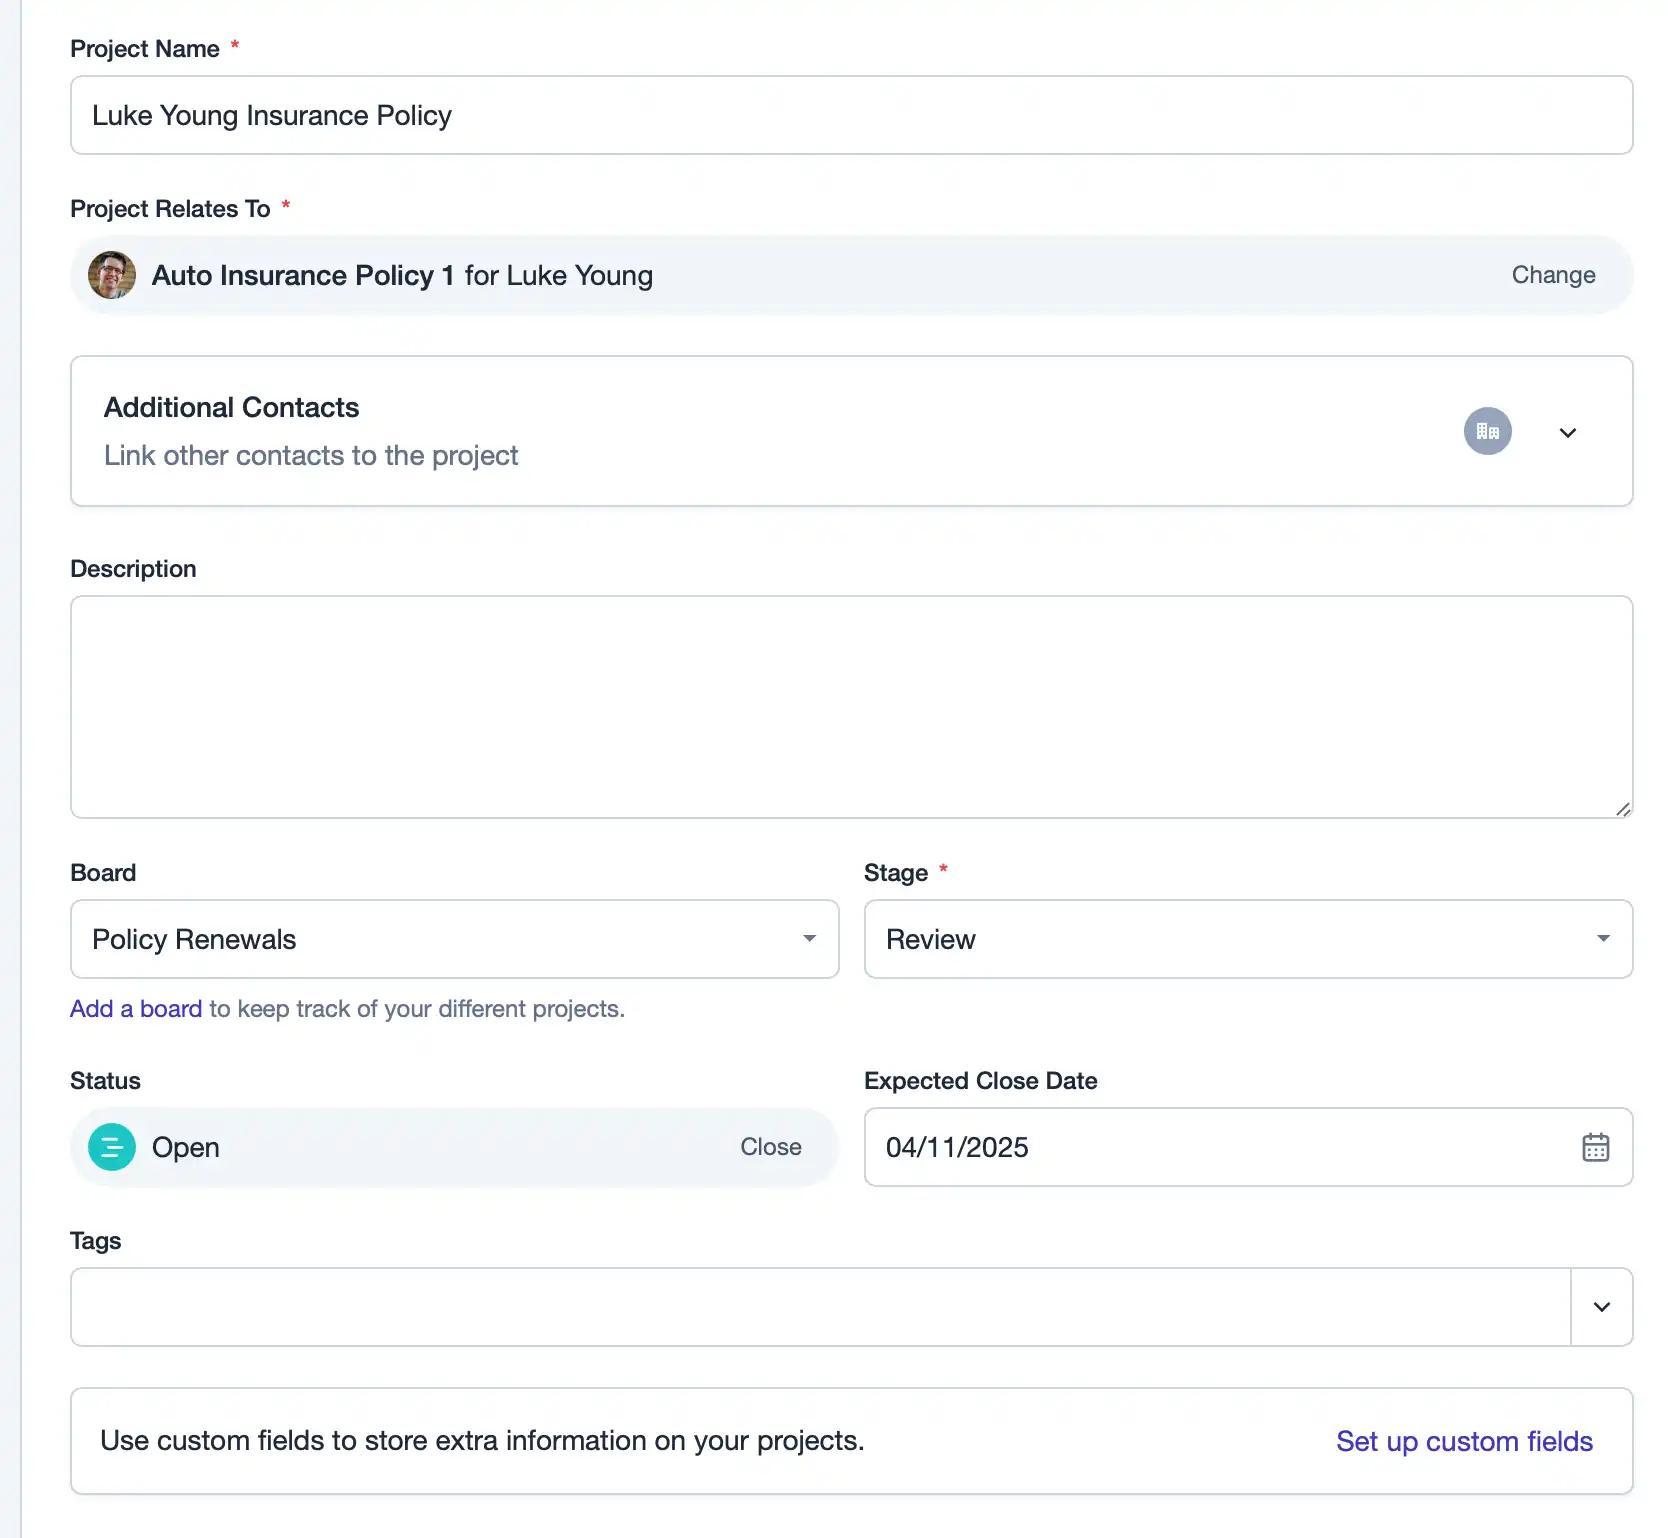This screenshot has width=1668, height=1538.
Task: Open the Add a board link
Action: click(x=136, y=1009)
